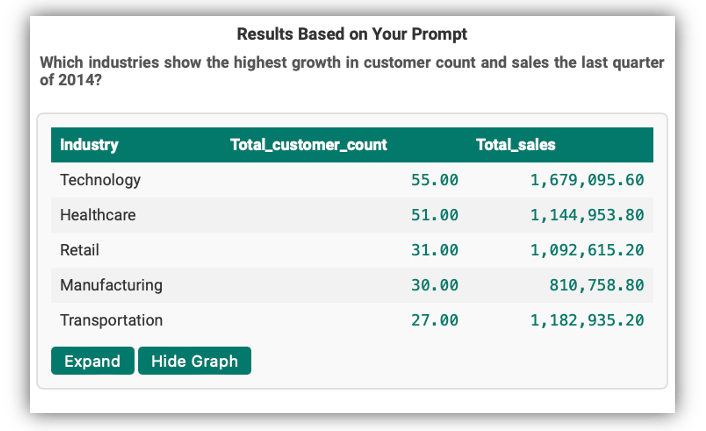Click the Technology row label
The width and height of the screenshot is (706, 431).
[x=100, y=180]
